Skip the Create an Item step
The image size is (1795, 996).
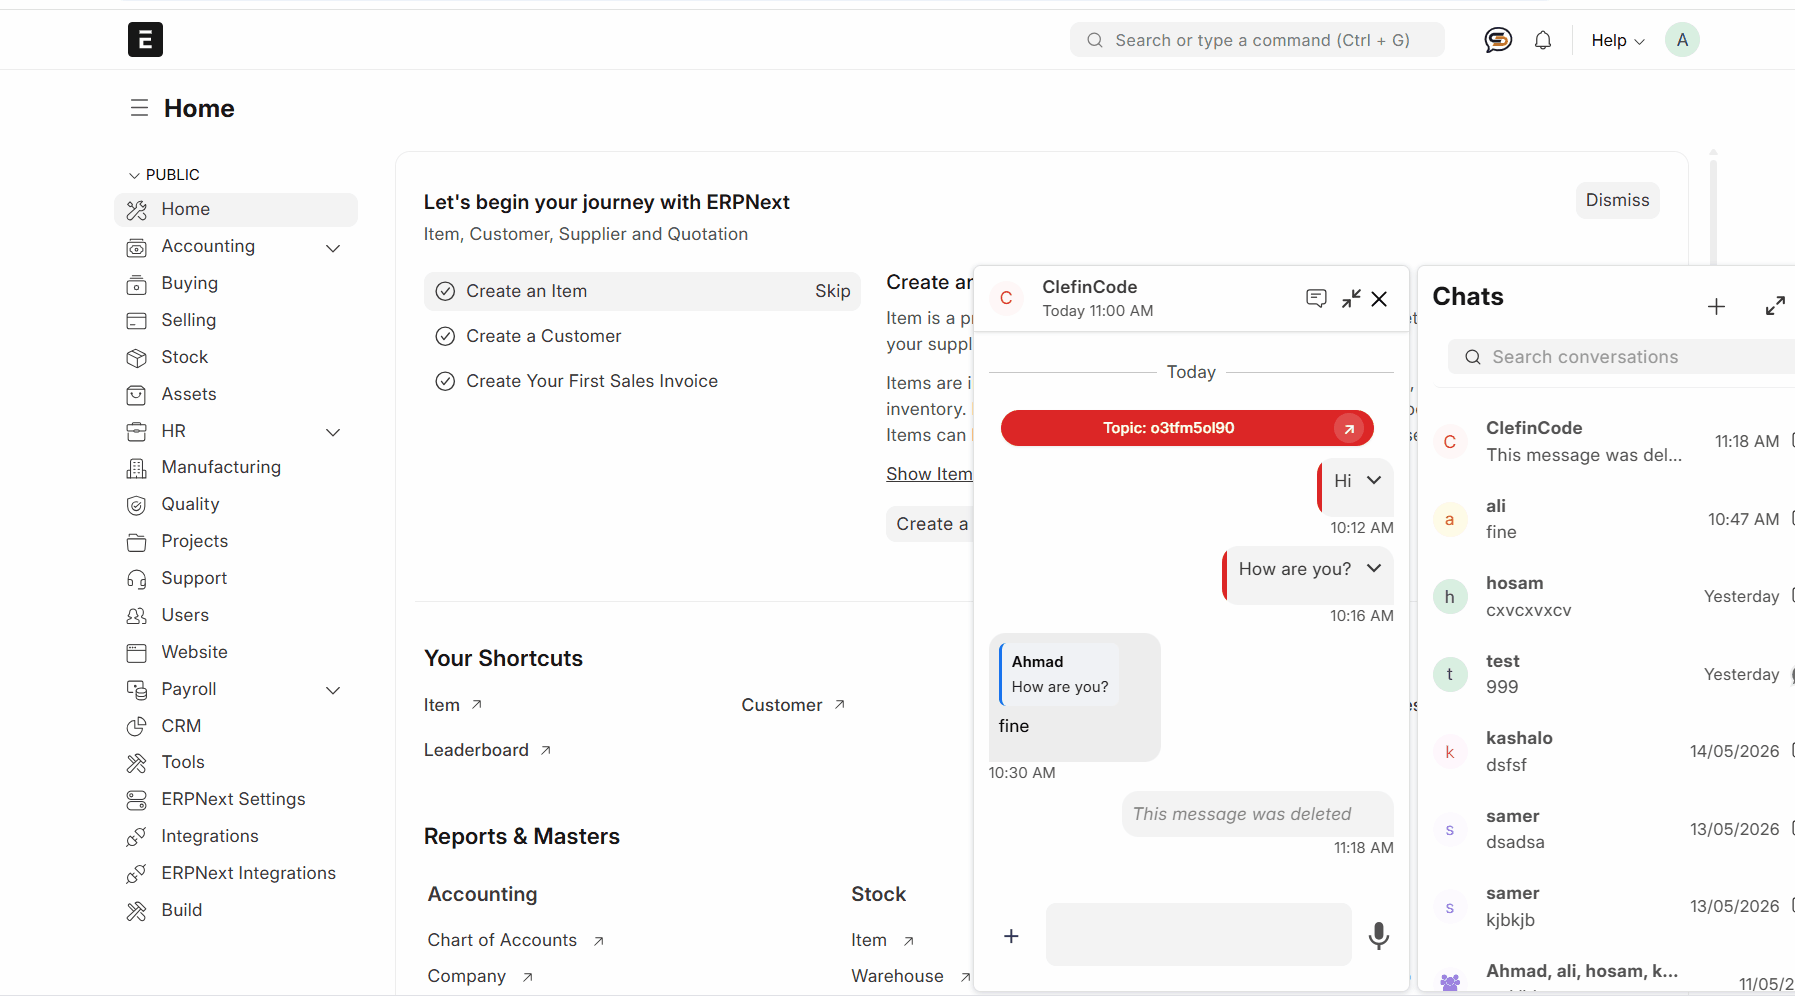[832, 291]
